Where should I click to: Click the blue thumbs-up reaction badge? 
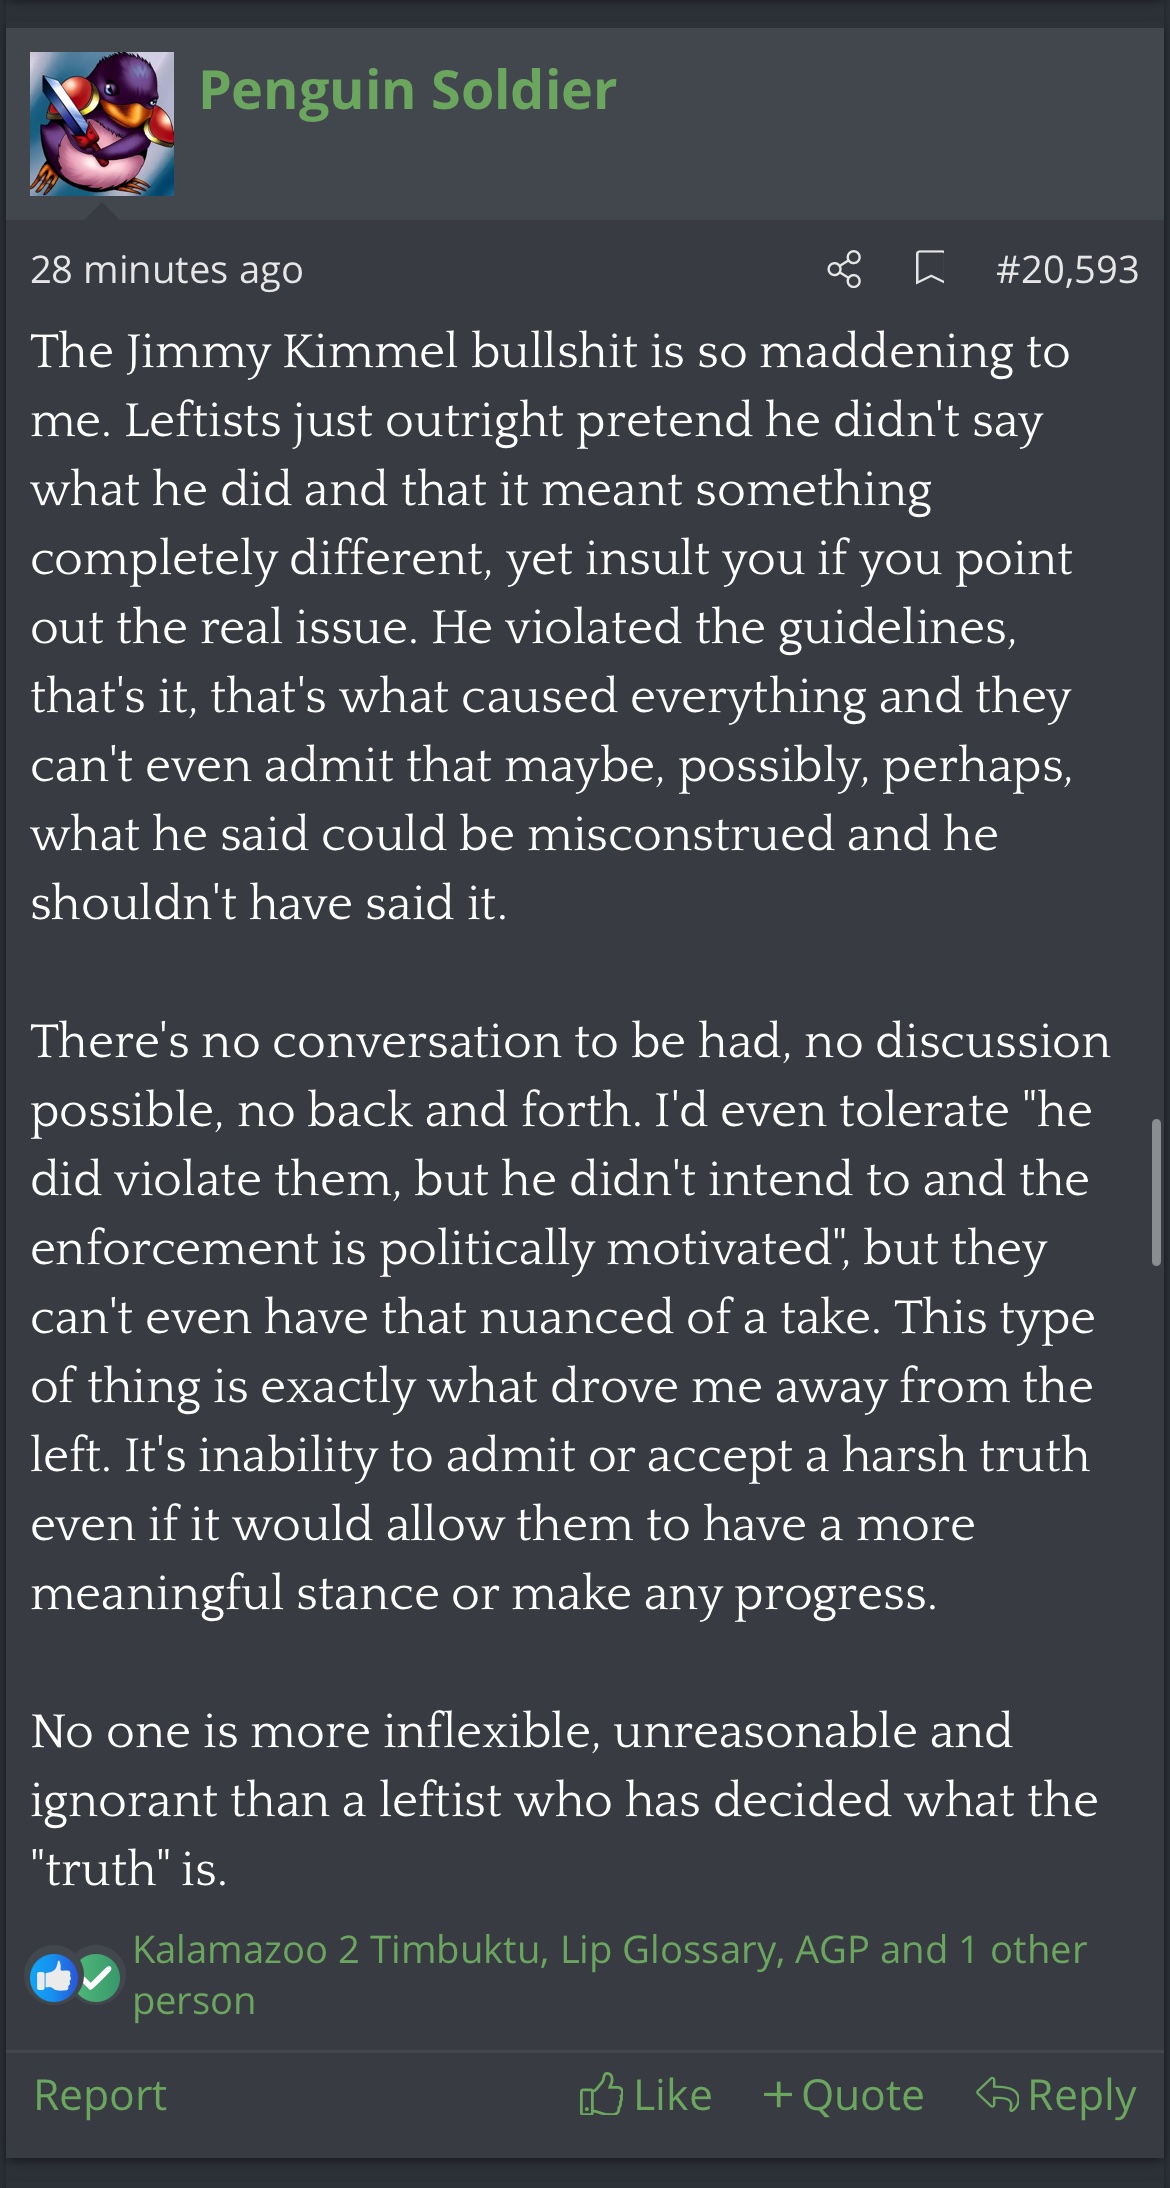coord(54,1976)
